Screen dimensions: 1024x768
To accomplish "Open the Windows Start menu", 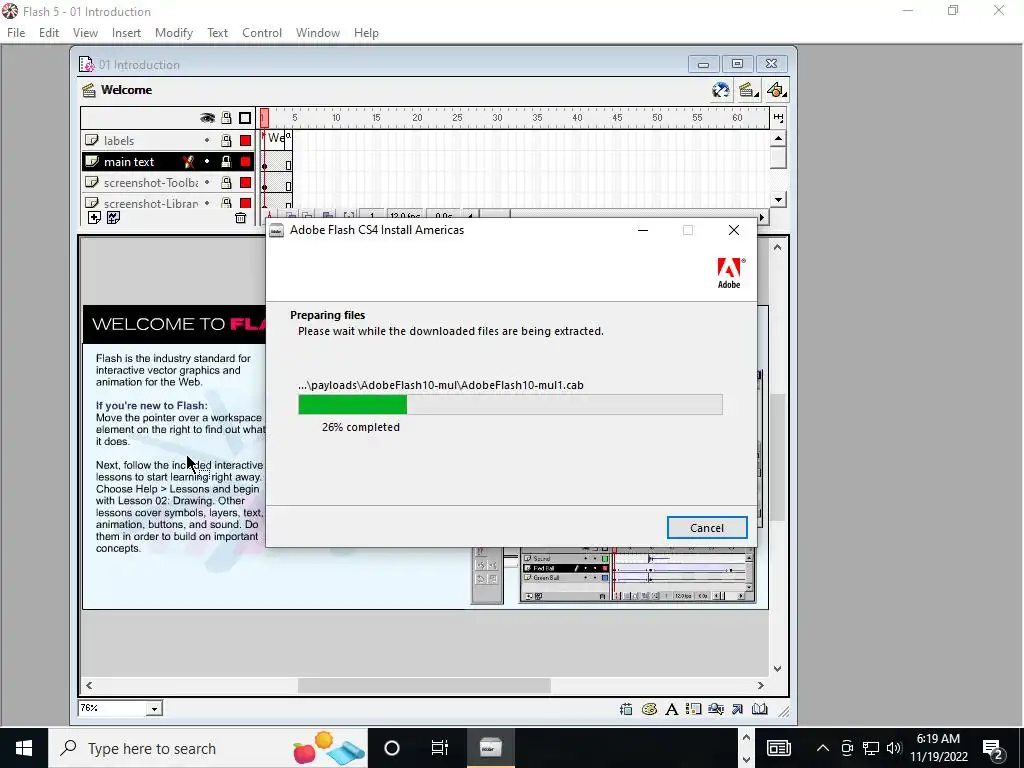I will tap(24, 748).
